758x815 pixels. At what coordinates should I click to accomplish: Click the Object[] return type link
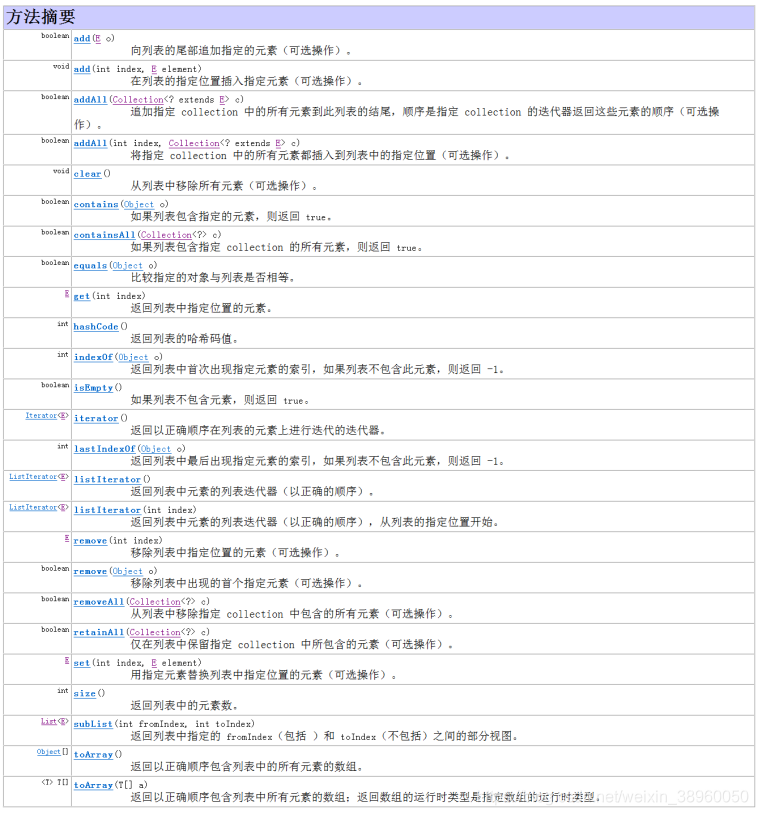pyautogui.click(x=49, y=752)
